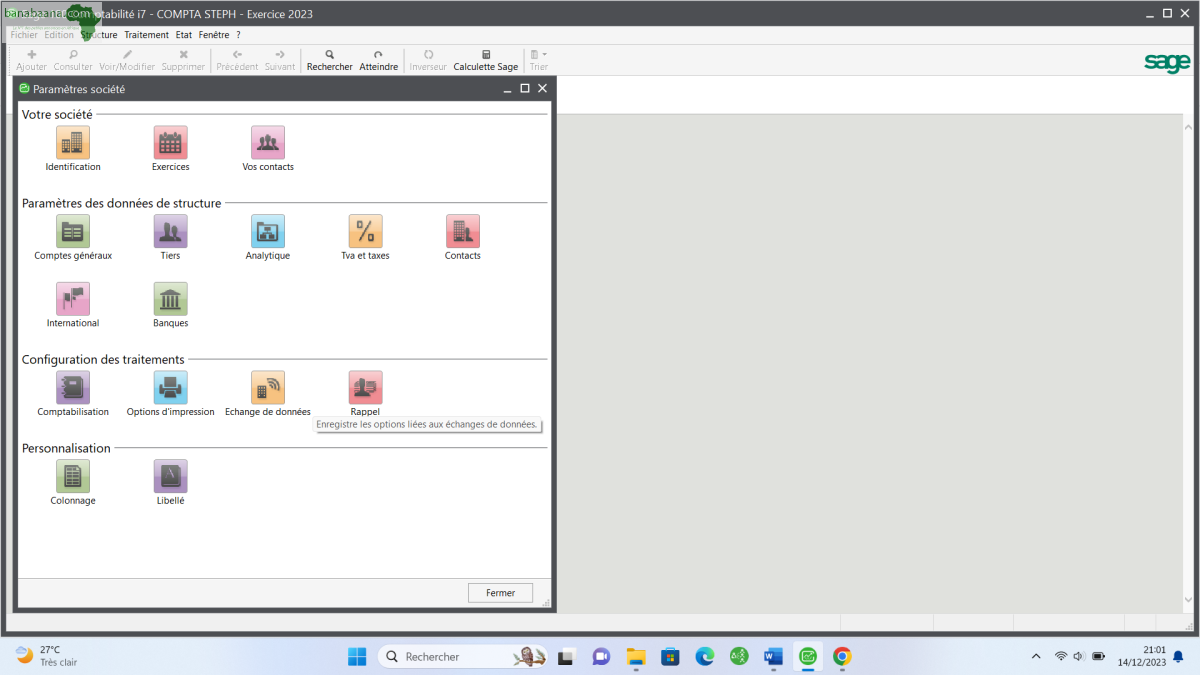Click the Sage logo
Image resolution: width=1200 pixels, height=675 pixels.
(1167, 62)
